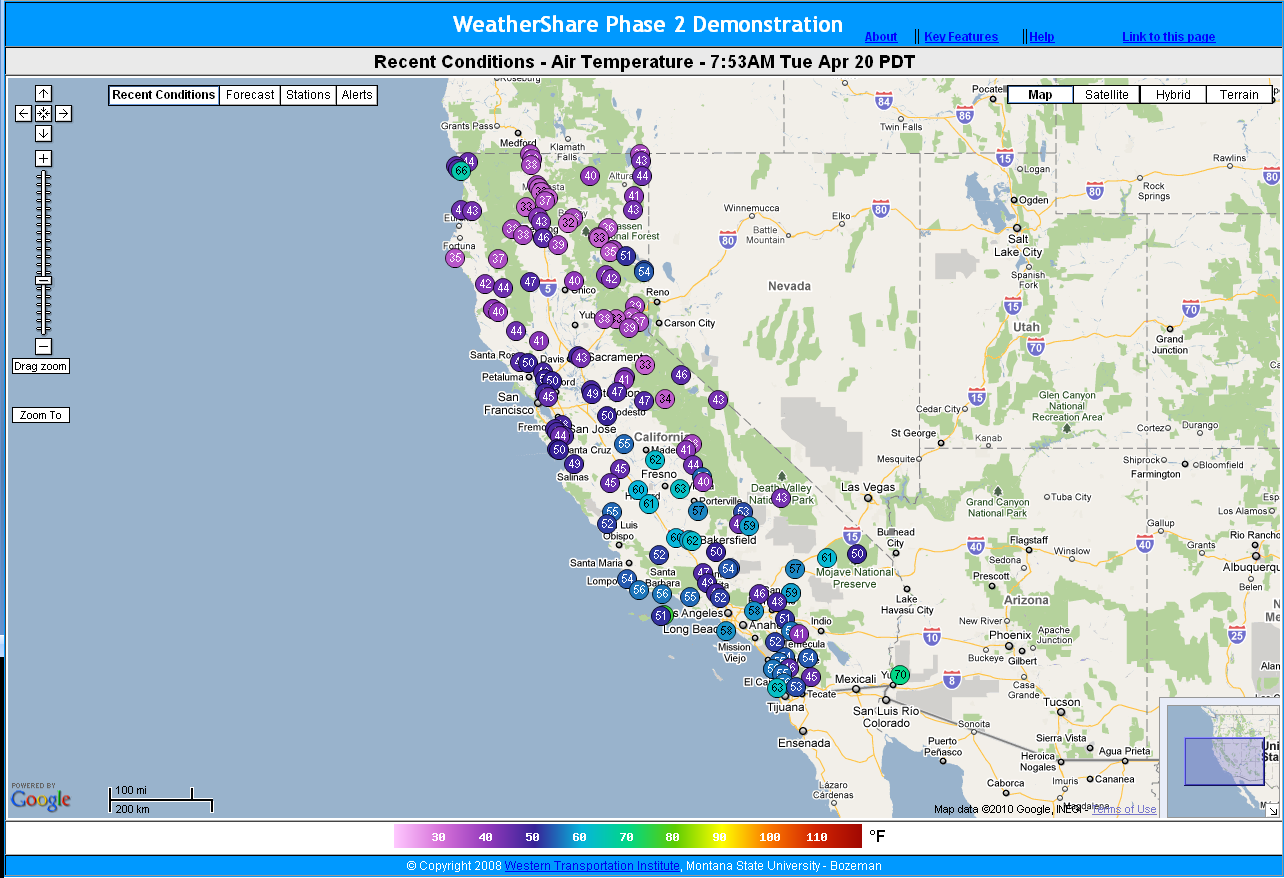Click the zoom slider handle
Viewport: 1284px width, 878px height.
coord(43,280)
